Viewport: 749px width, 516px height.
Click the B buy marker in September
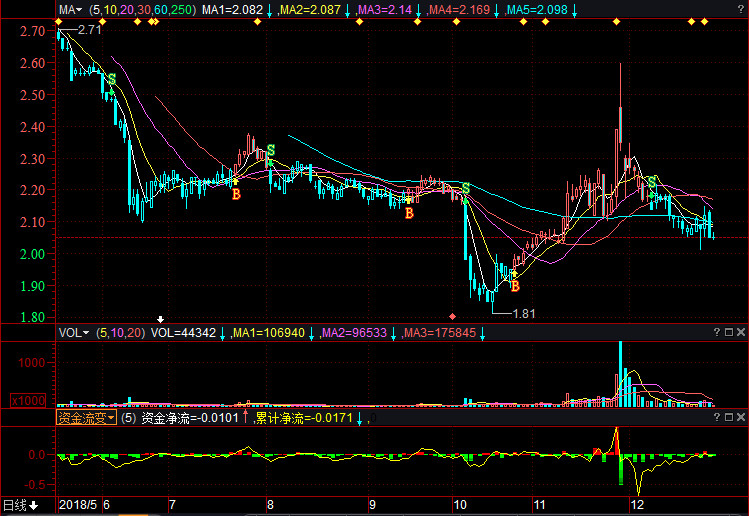pos(409,213)
